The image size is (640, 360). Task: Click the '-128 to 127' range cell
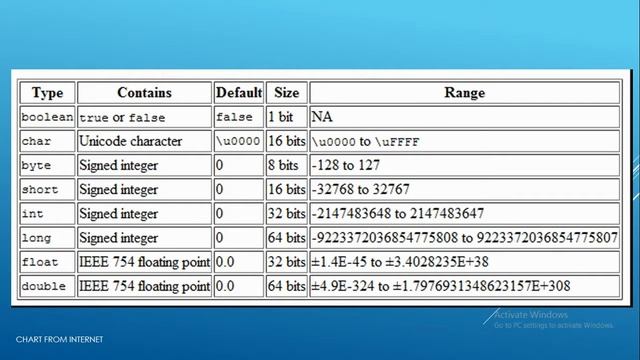pos(464,165)
